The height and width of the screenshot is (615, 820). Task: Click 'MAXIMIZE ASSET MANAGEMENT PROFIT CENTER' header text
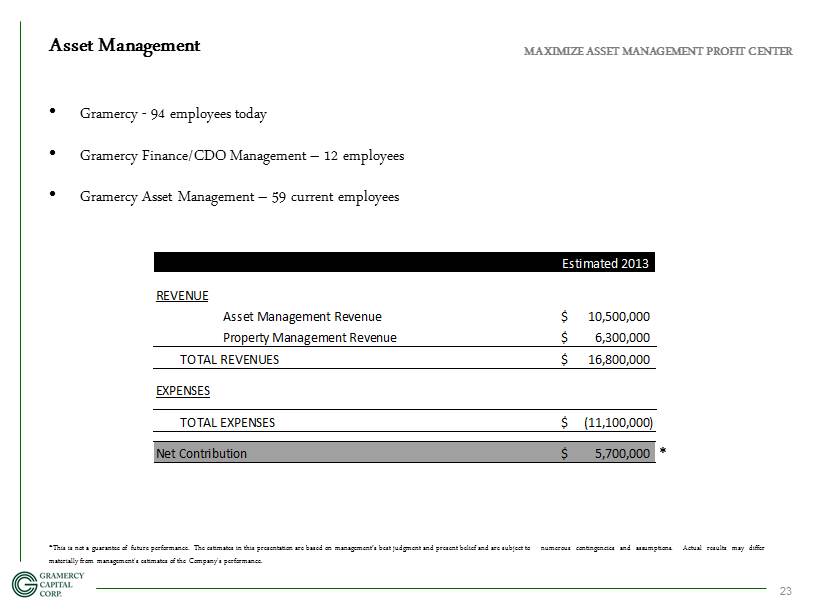click(x=658, y=51)
